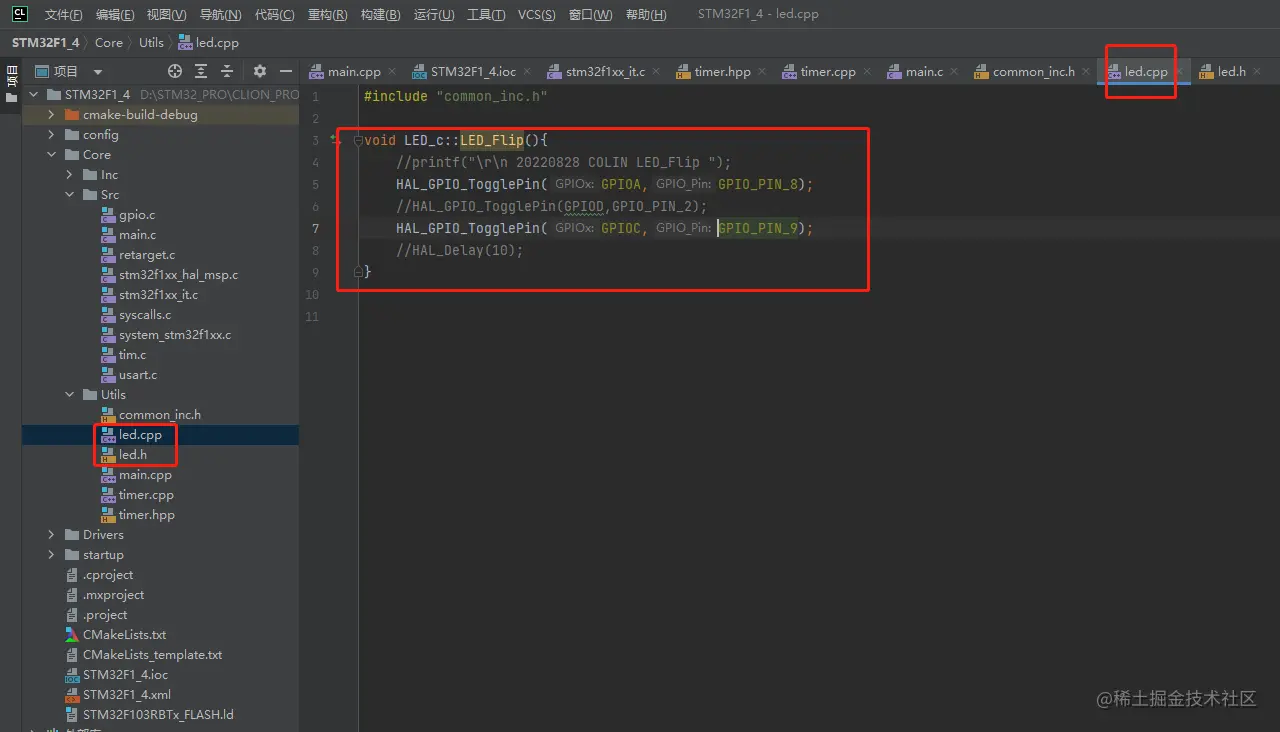Select CMakeLists.txt in the project tree
Image resolution: width=1280 pixels, height=732 pixels.
[125, 635]
